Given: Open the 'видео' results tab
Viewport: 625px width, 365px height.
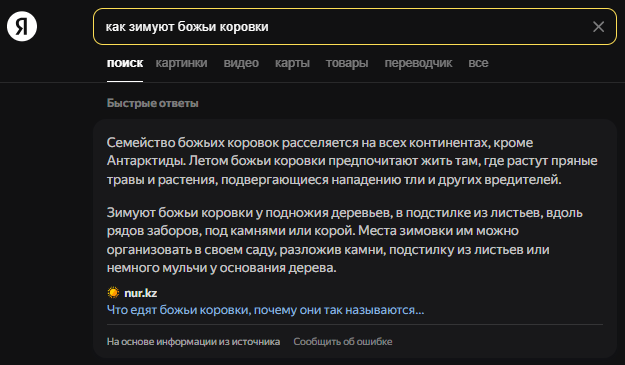Looking at the screenshot, I should pos(241,63).
